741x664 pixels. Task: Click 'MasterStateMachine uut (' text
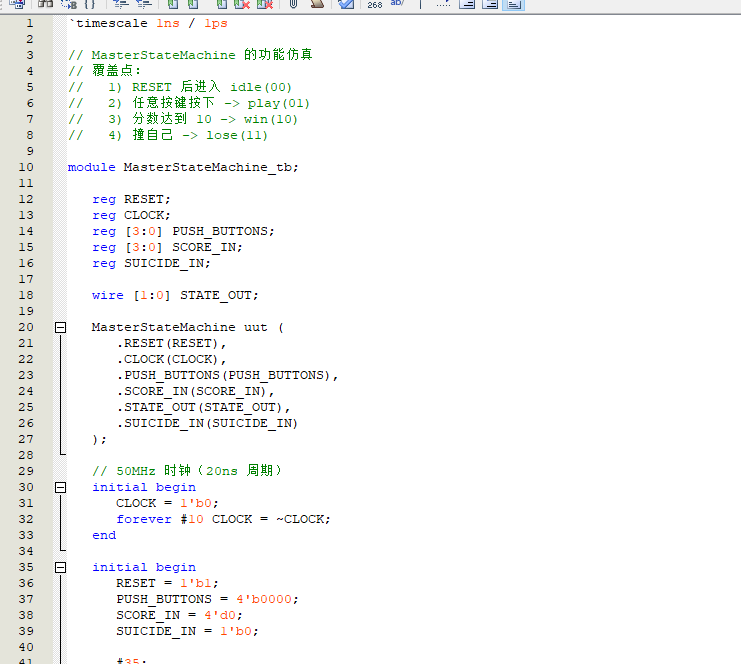188,328
